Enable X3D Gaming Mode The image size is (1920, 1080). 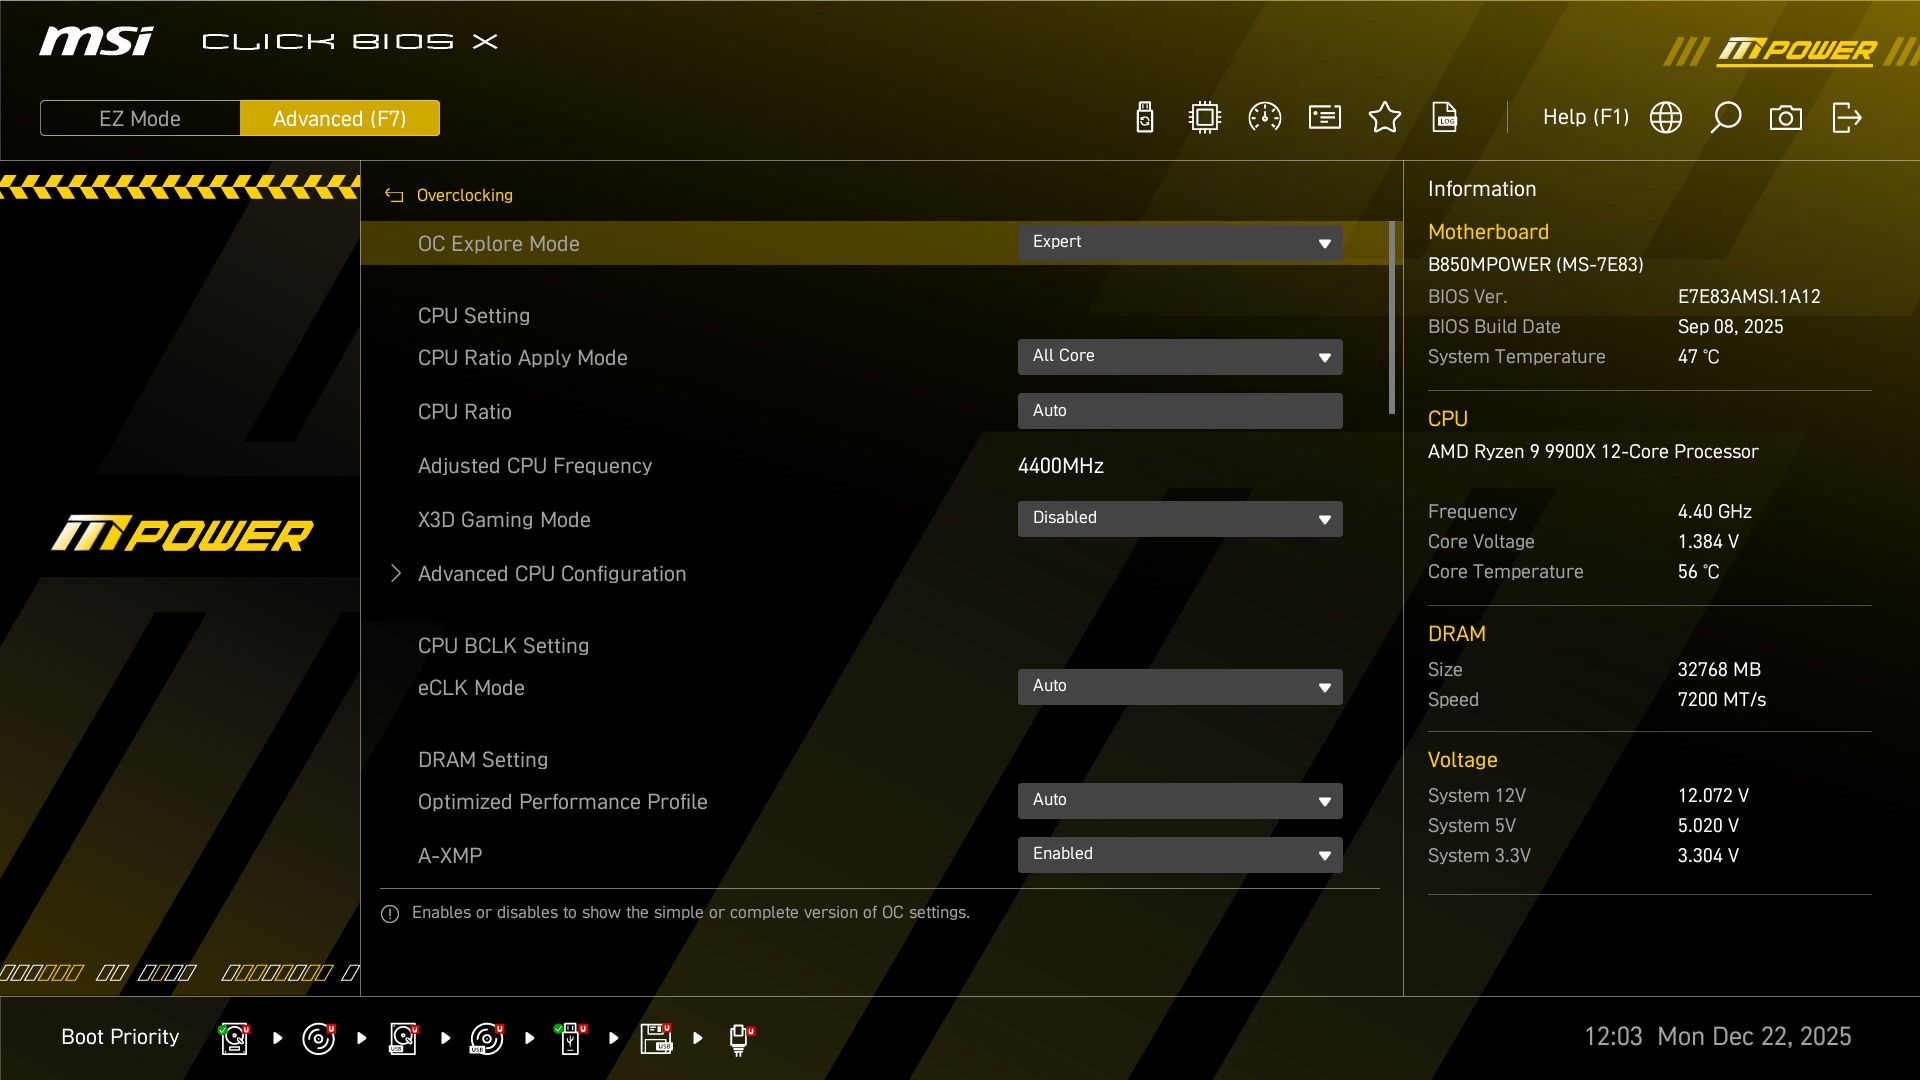coord(1180,518)
